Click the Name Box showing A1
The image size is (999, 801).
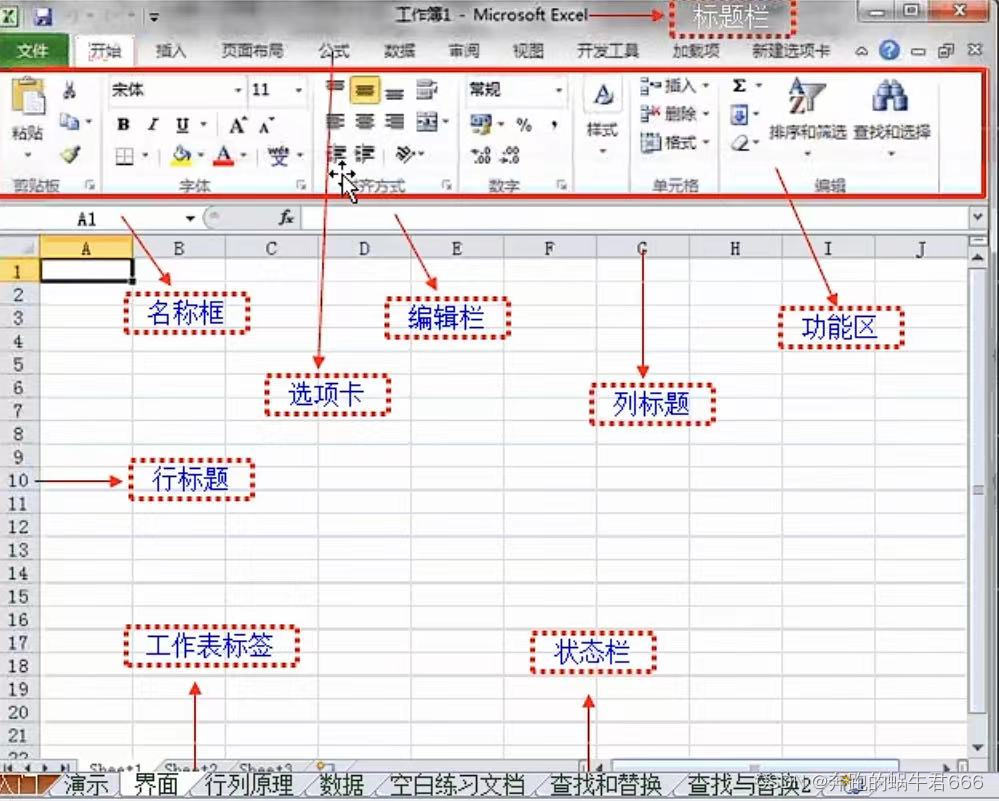tap(92, 219)
